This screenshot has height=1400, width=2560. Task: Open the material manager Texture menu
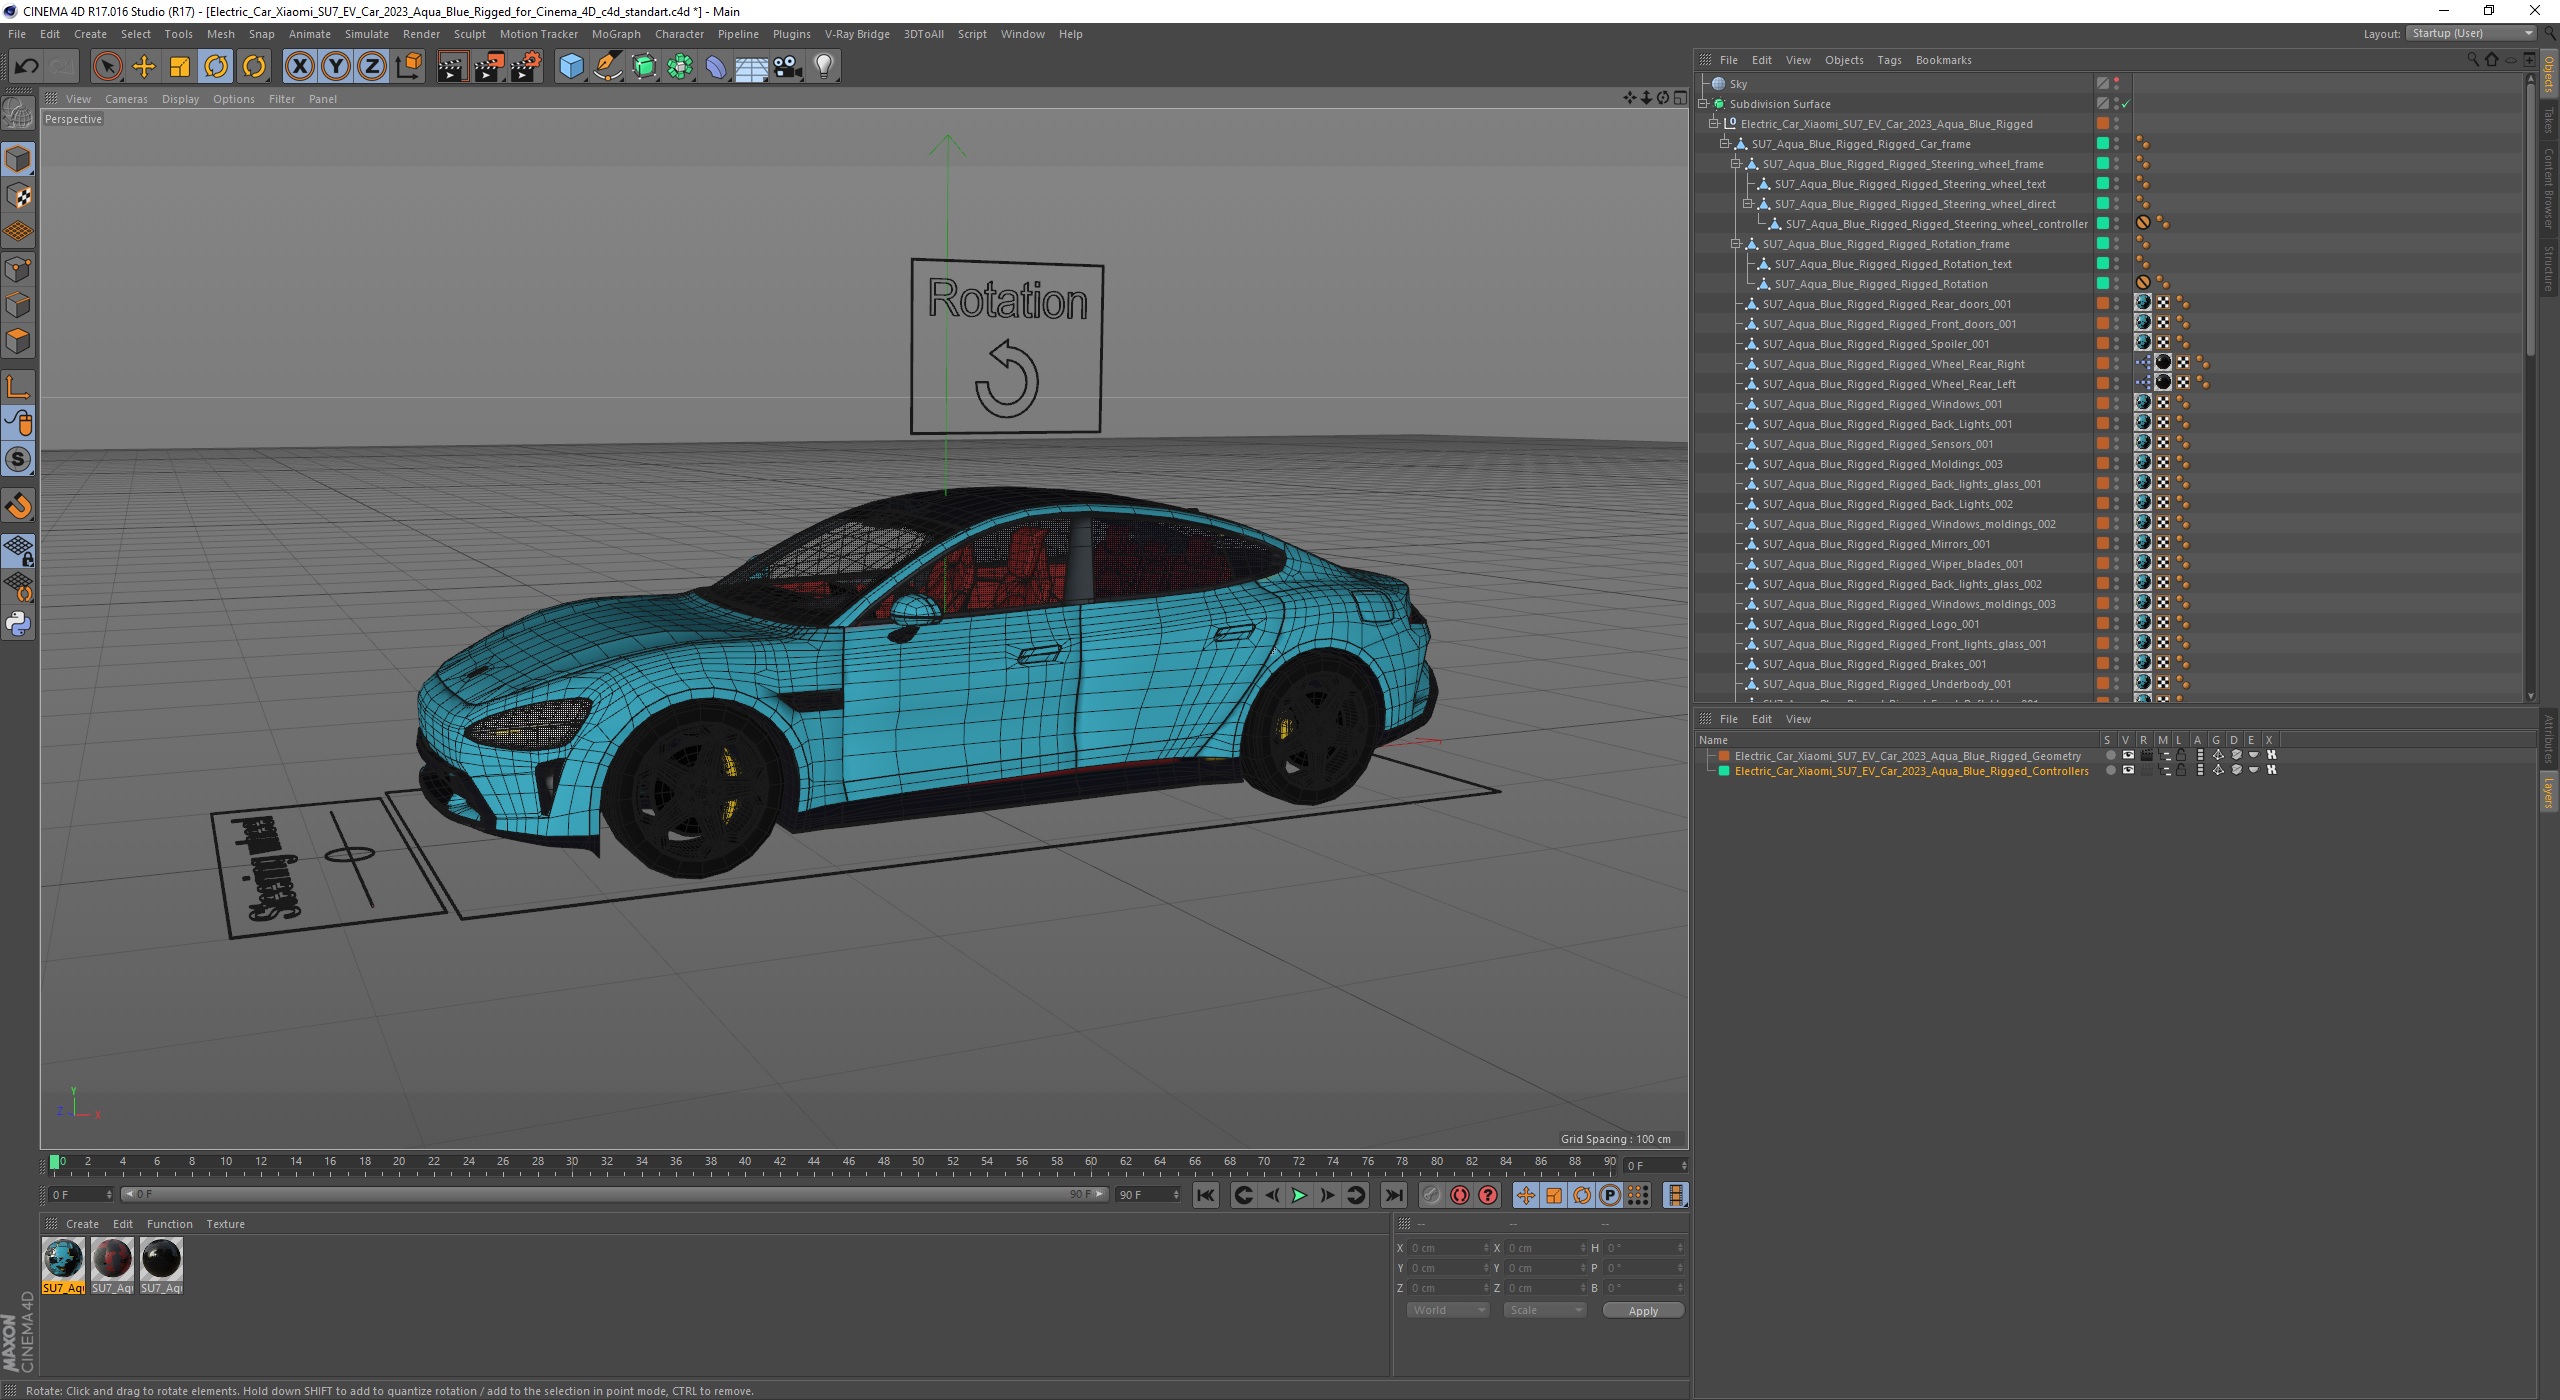225,1224
